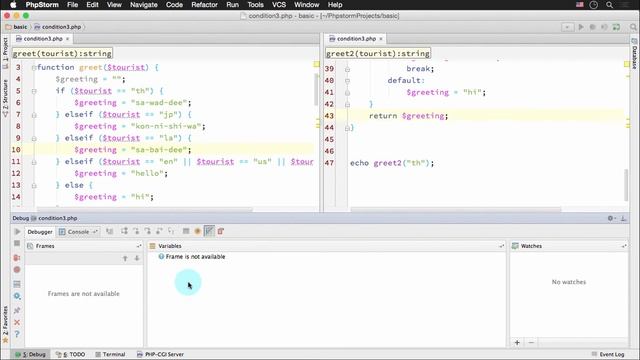
Task: Open the Tools menu
Action: tap(255, 5)
